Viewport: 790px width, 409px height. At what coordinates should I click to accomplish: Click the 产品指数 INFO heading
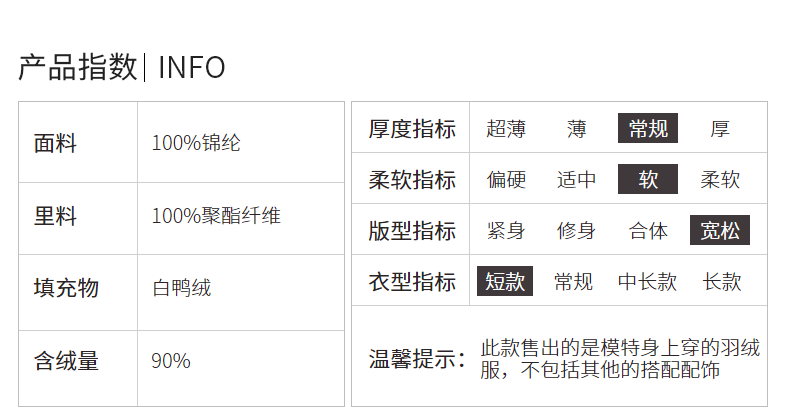pyautogui.click(x=121, y=67)
